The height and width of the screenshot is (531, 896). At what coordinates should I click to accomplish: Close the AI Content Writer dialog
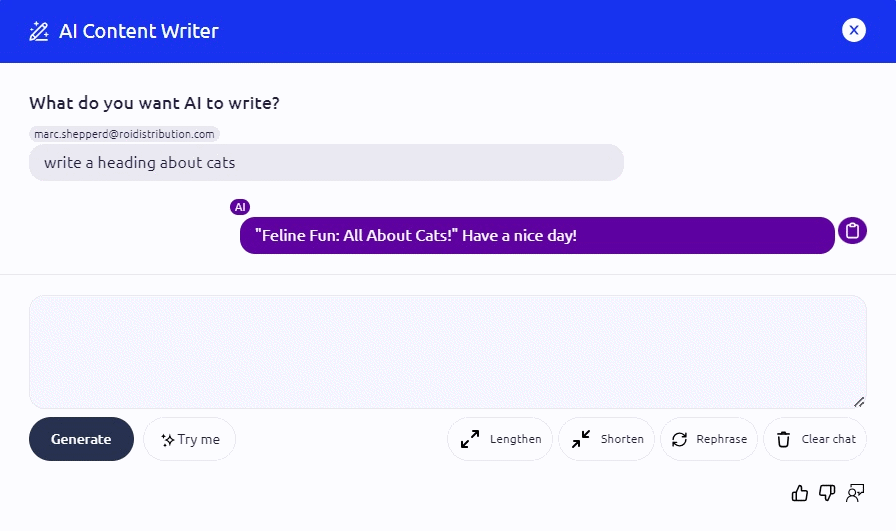pyautogui.click(x=853, y=30)
